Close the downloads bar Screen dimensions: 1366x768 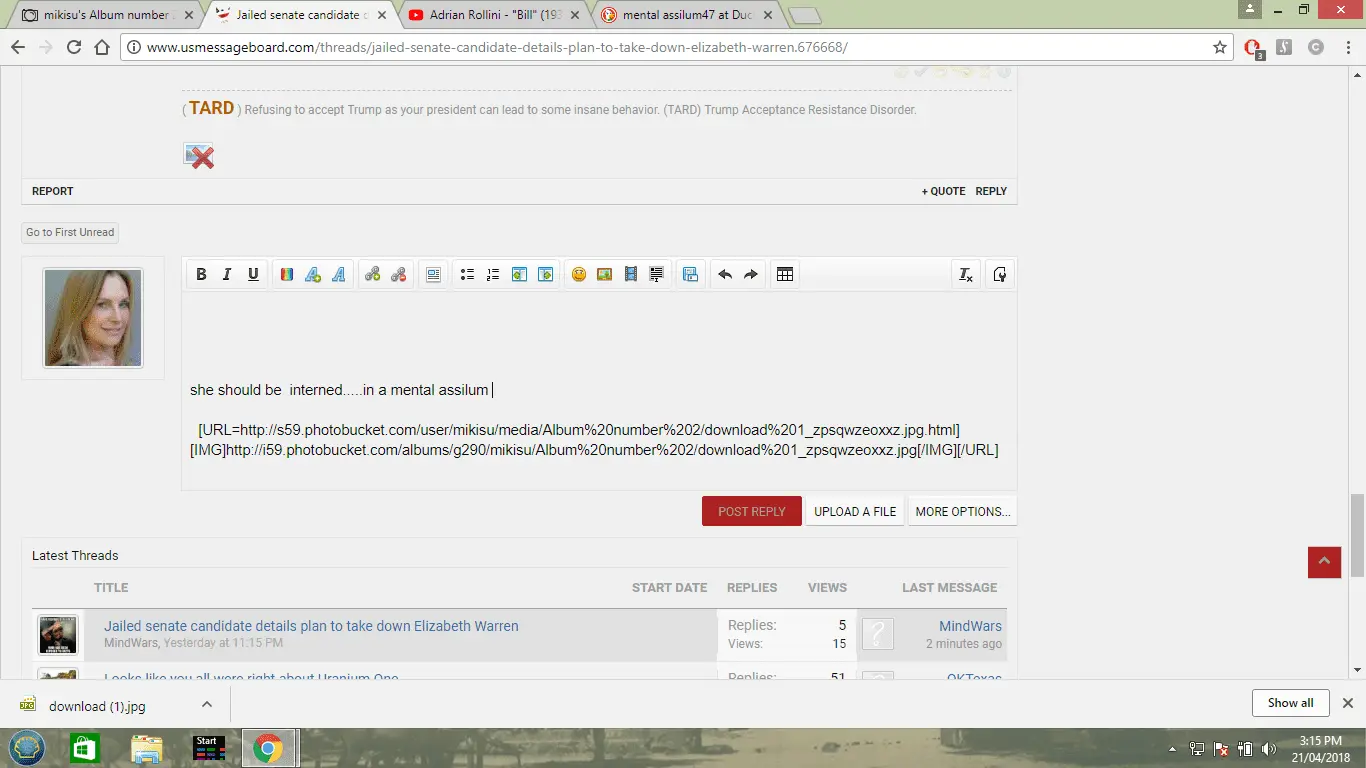click(1347, 703)
